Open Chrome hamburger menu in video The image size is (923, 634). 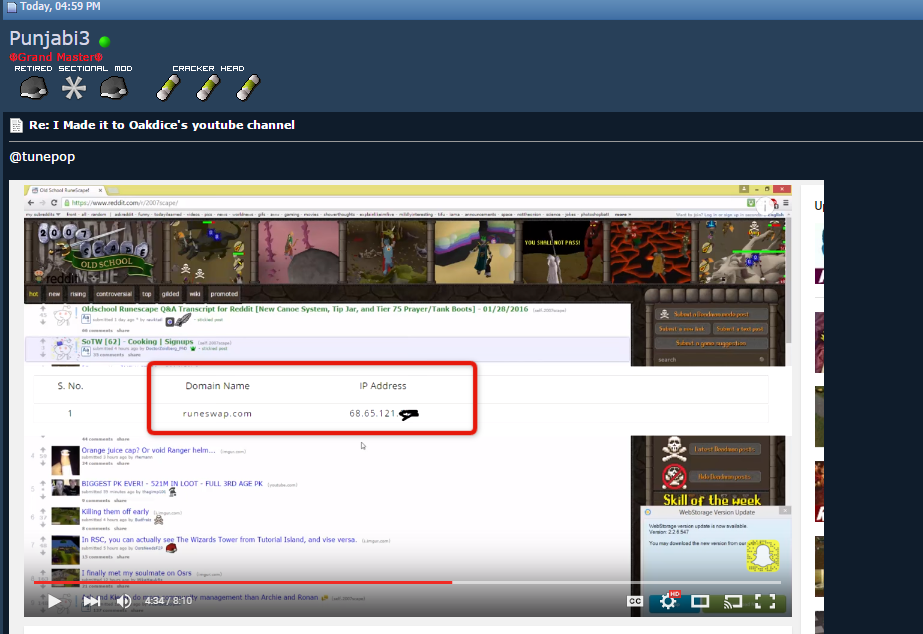(x=786, y=203)
